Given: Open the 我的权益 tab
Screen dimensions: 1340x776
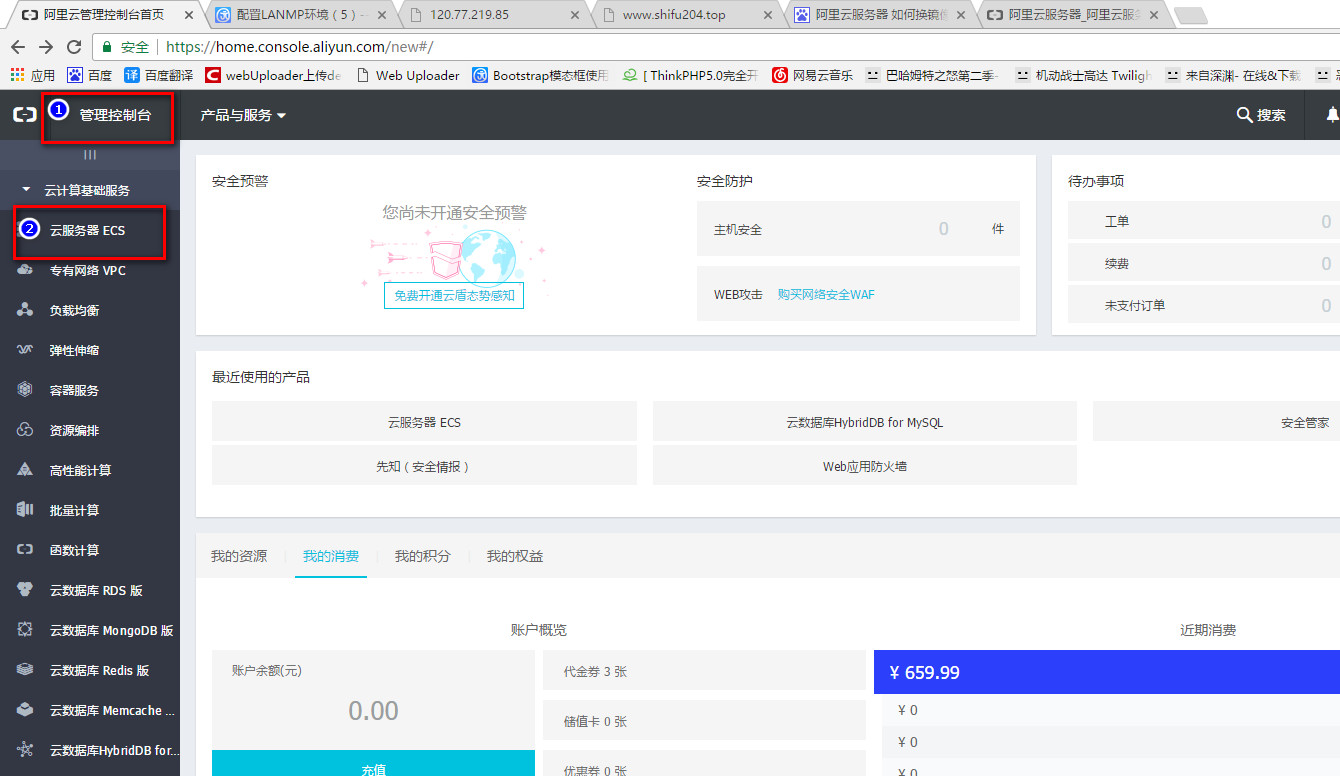Looking at the screenshot, I should [515, 556].
